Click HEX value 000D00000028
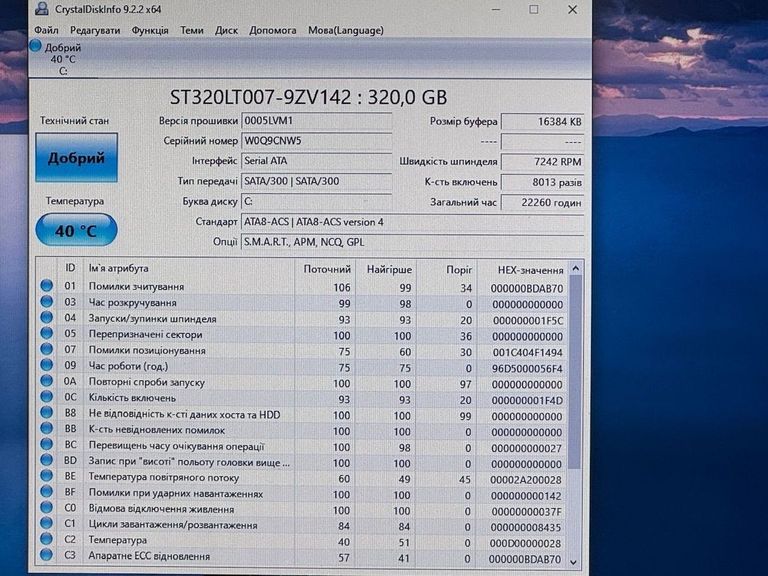 point(526,544)
